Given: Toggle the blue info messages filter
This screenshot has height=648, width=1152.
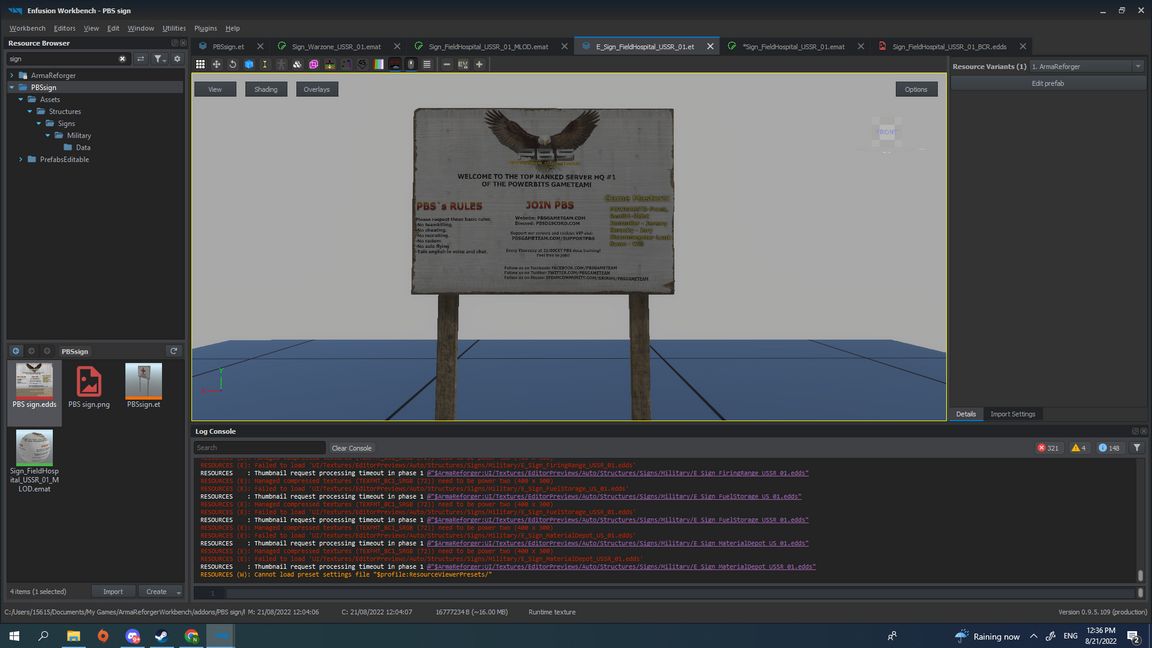Looking at the screenshot, I should [x=1109, y=448].
